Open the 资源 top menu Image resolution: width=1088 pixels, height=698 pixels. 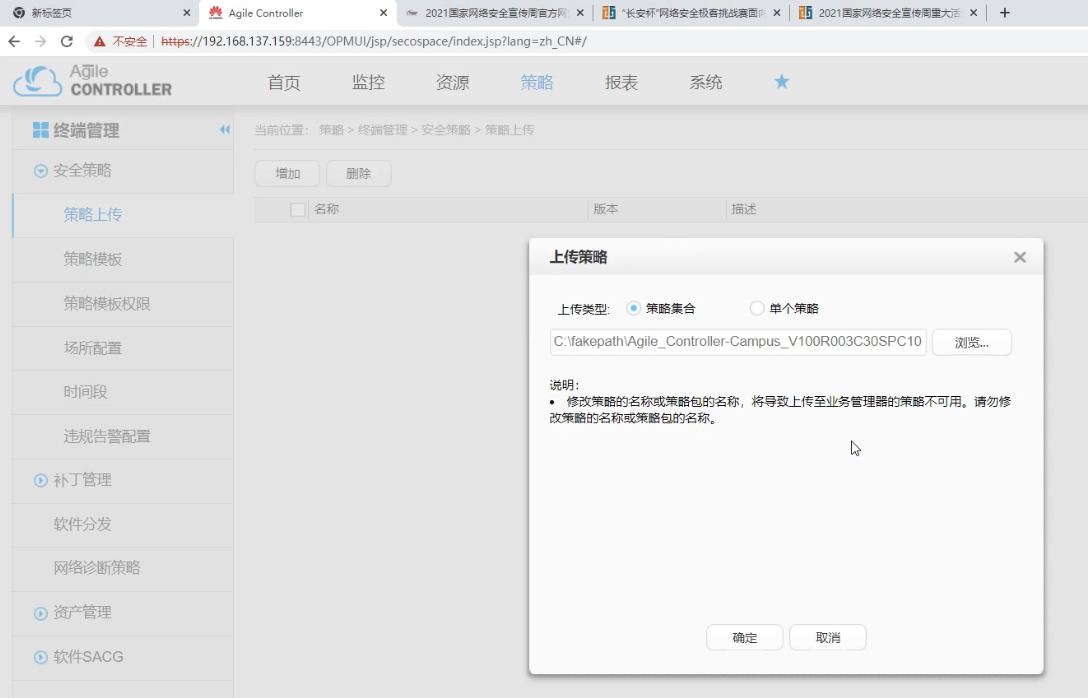click(452, 83)
